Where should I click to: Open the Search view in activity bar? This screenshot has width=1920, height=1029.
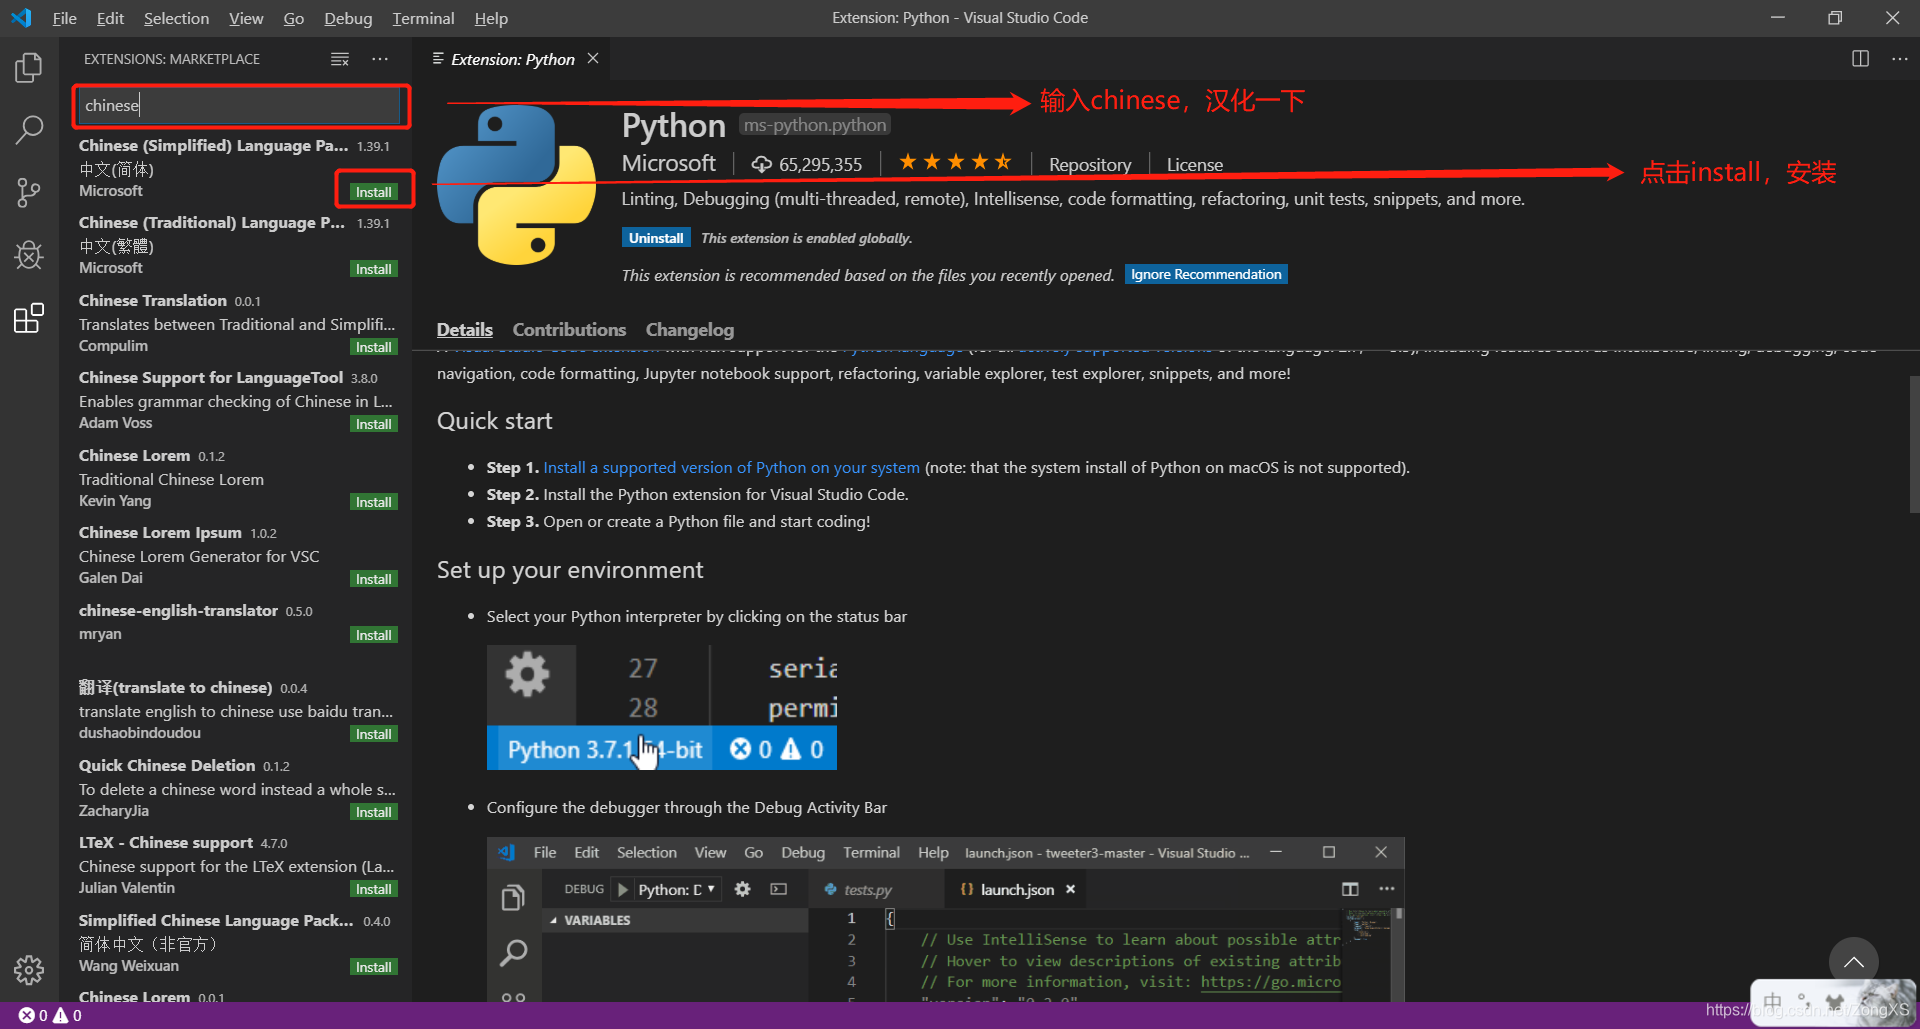pos(29,129)
